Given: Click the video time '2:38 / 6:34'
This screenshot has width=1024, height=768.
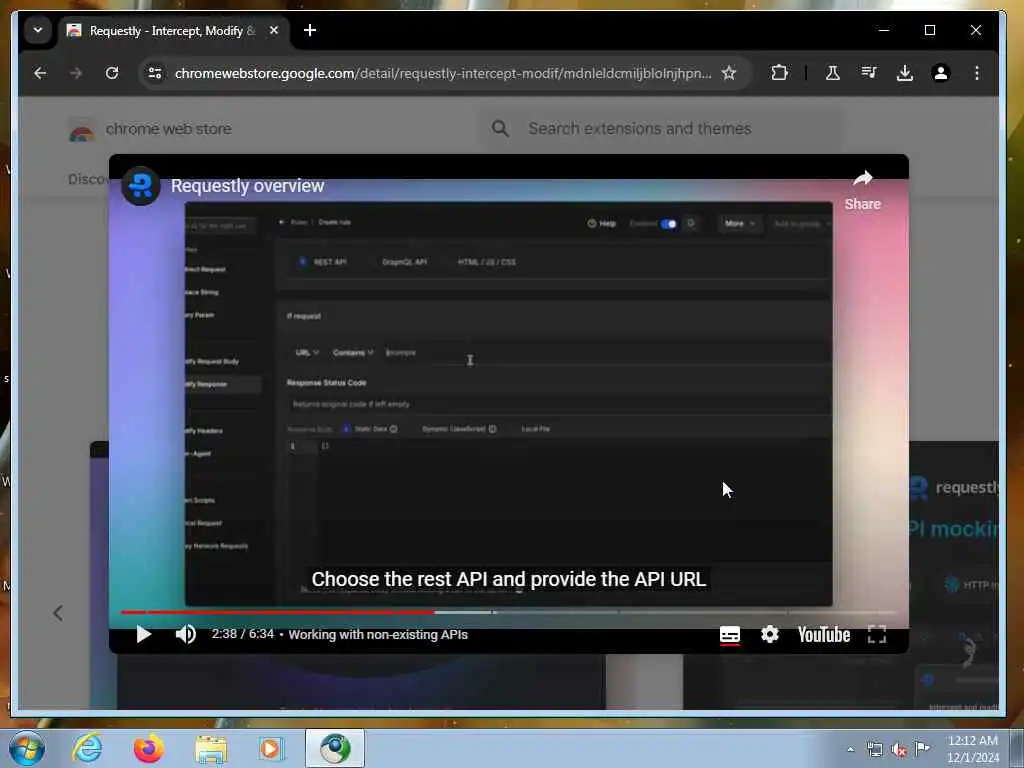Looking at the screenshot, I should (242, 634).
